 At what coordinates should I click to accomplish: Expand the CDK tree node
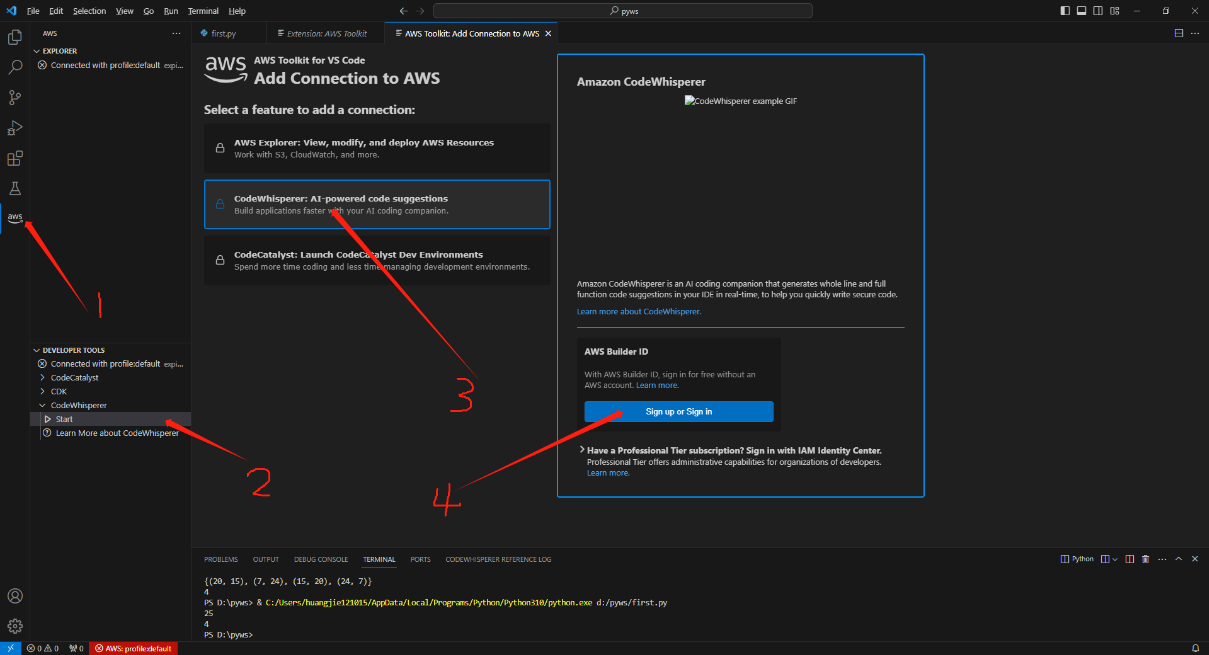[x=42, y=391]
